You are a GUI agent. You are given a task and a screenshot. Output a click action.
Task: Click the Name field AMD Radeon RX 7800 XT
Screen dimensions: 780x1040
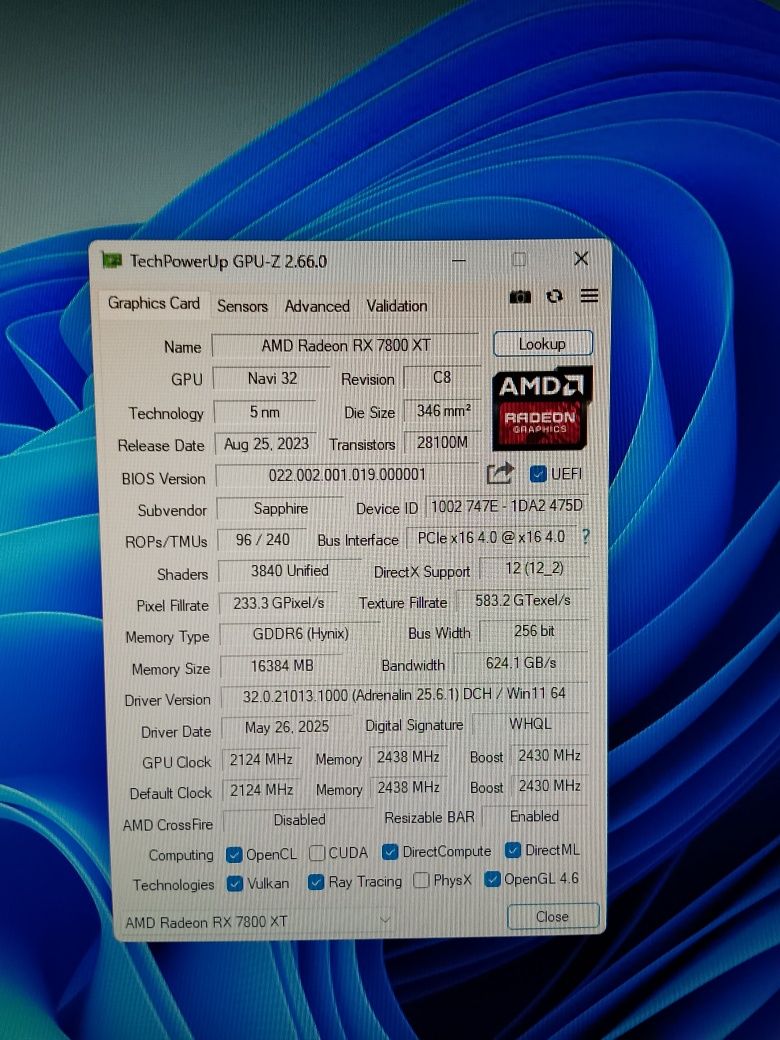[x=345, y=346]
